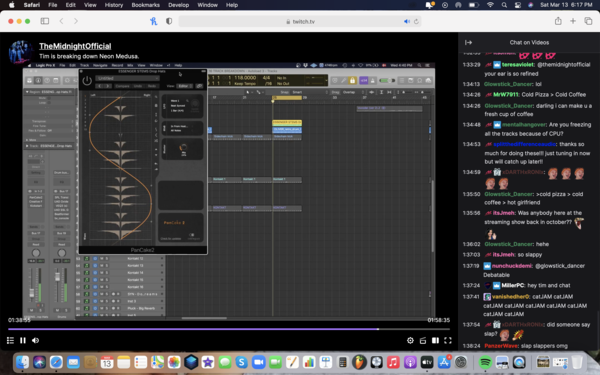
Task: Open the Safari share sheet icon
Action: tap(558, 21)
